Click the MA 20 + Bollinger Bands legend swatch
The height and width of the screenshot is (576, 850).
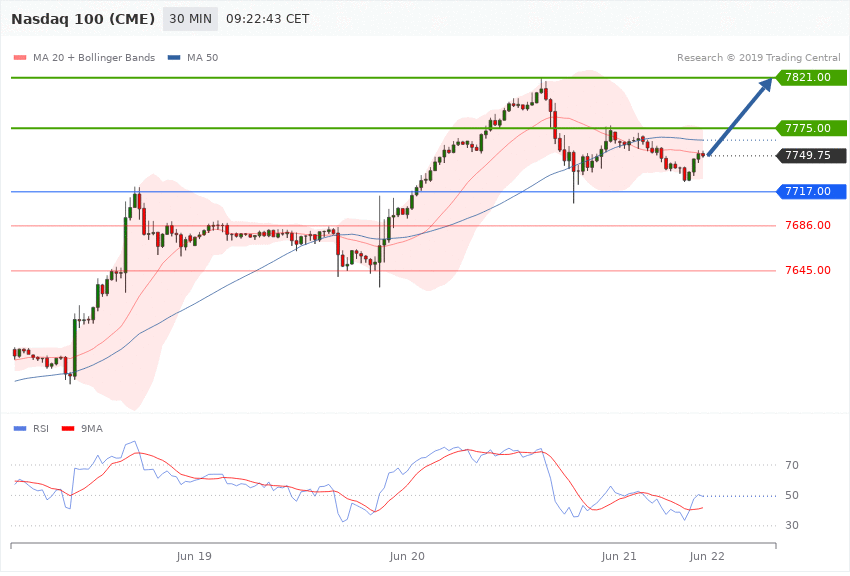click(20, 58)
